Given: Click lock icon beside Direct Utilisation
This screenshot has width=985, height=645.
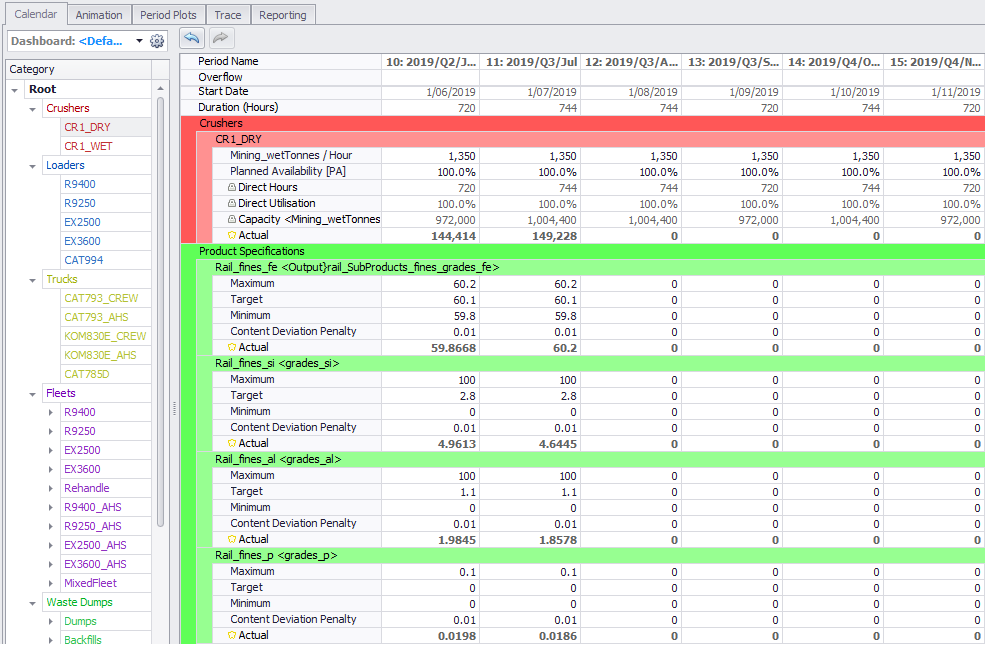Looking at the screenshot, I should tap(233, 204).
